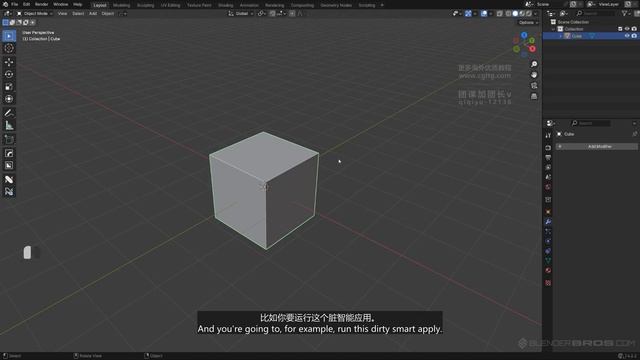Switch to solid shading
The height and width of the screenshot is (360, 640).
(x=515, y=13)
